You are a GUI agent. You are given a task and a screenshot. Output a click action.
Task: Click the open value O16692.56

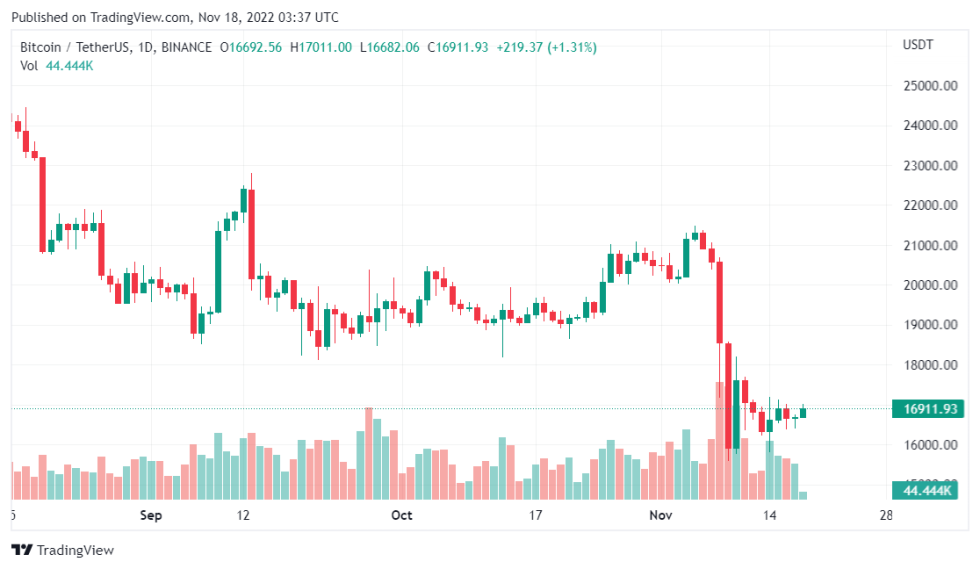tap(254, 47)
